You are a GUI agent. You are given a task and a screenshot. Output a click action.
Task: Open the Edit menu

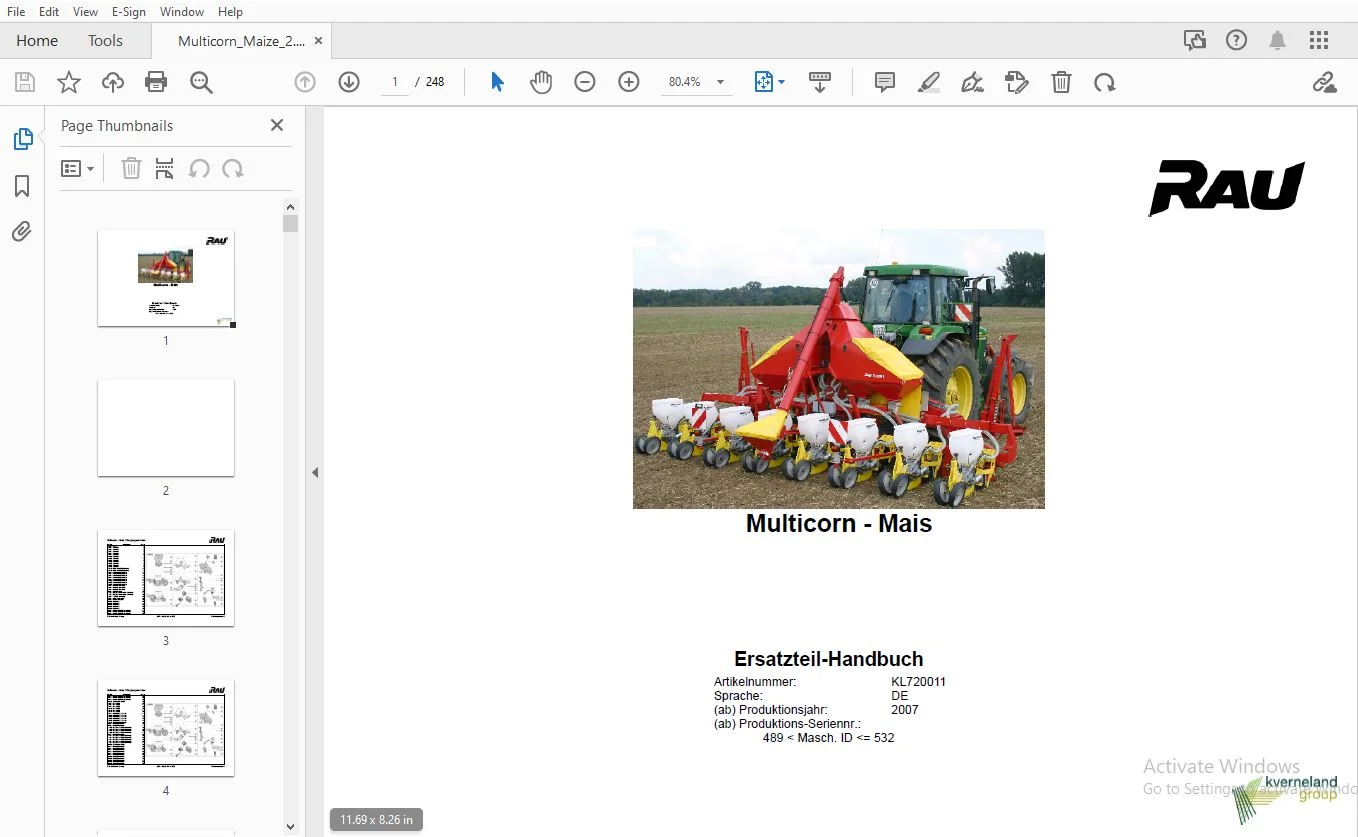pyautogui.click(x=49, y=11)
